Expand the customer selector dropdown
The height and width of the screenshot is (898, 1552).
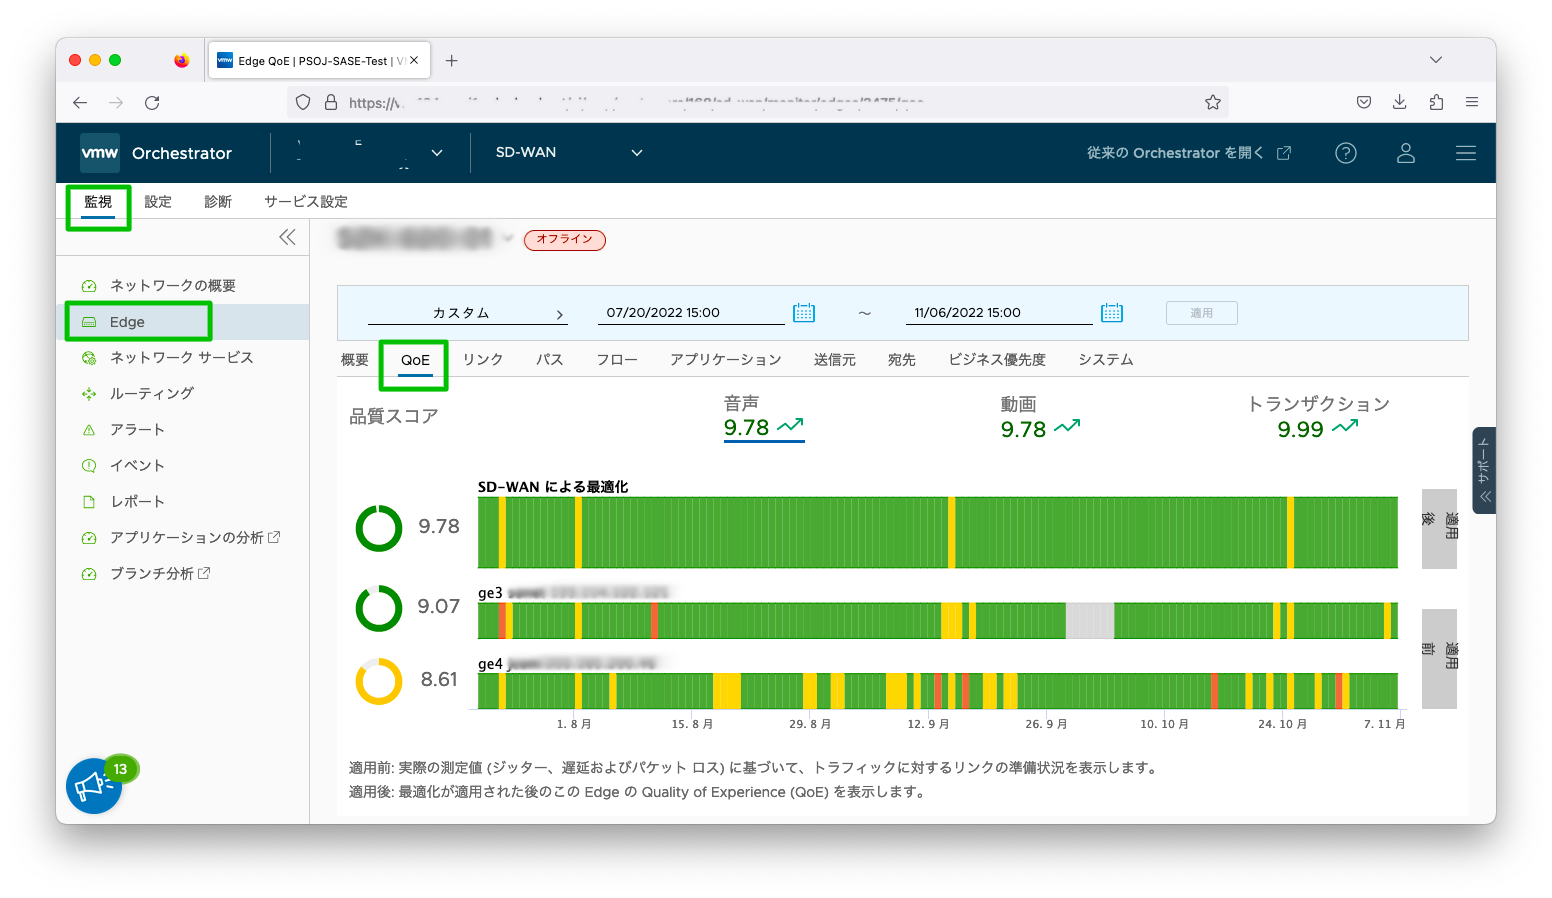pyautogui.click(x=437, y=153)
